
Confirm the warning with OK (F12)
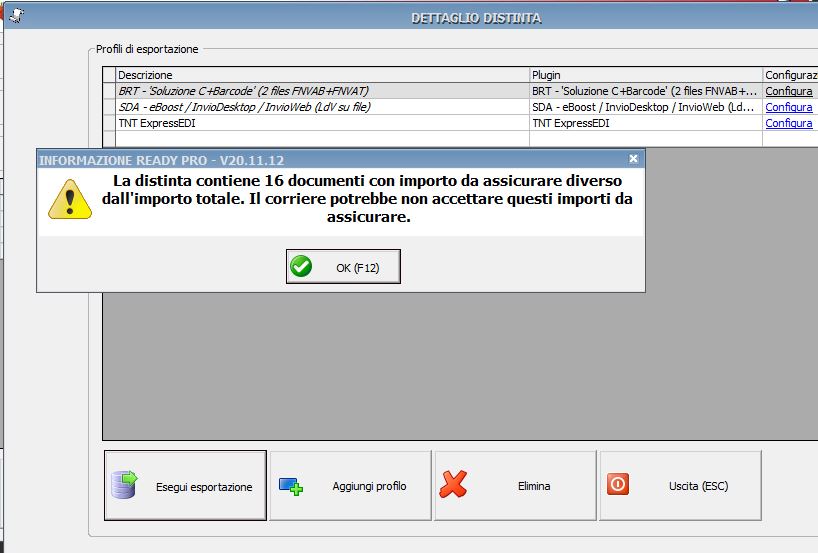point(343,267)
